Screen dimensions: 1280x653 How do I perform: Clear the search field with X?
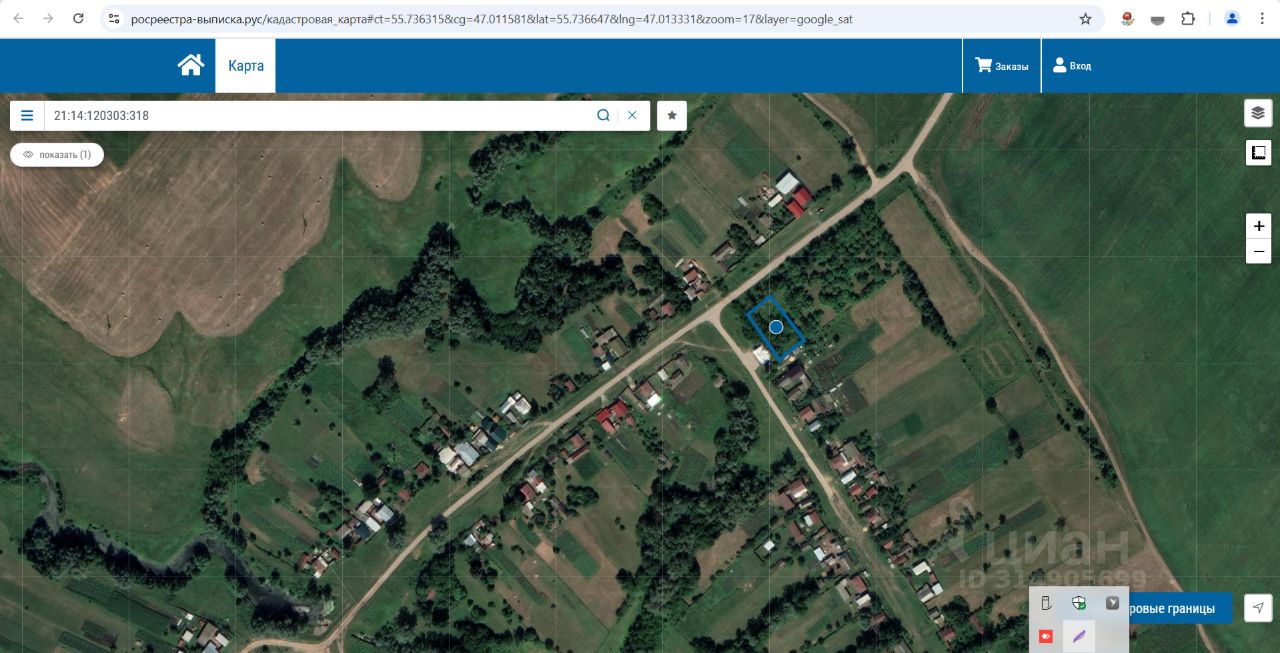click(632, 116)
